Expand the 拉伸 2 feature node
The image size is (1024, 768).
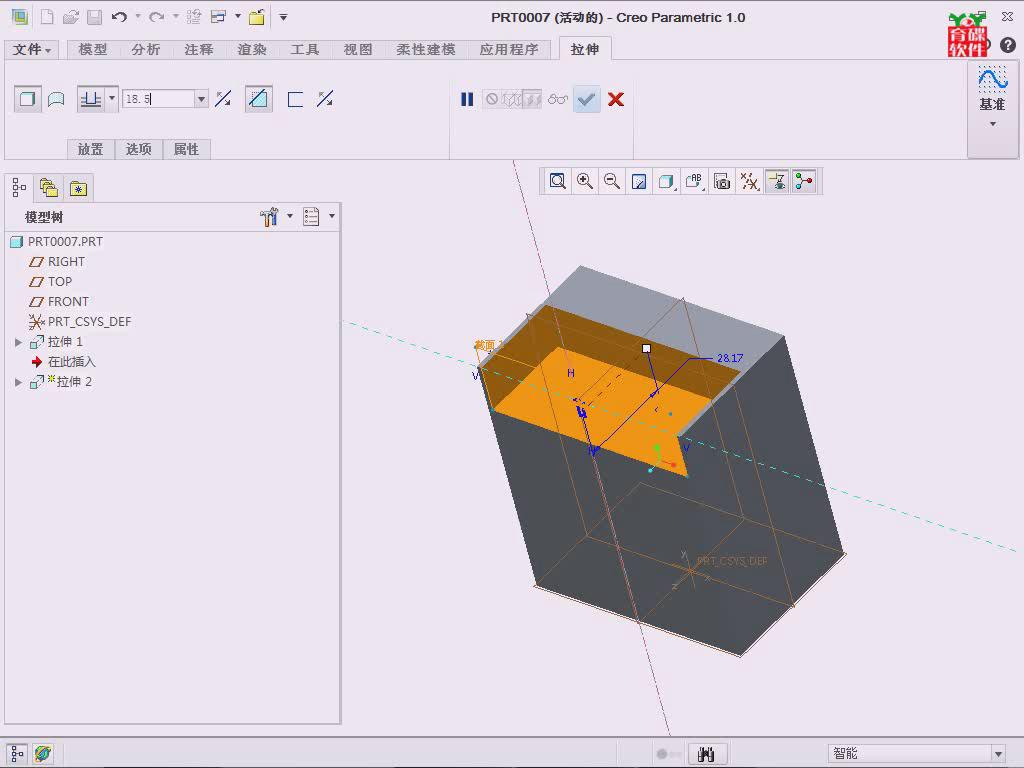(x=18, y=382)
